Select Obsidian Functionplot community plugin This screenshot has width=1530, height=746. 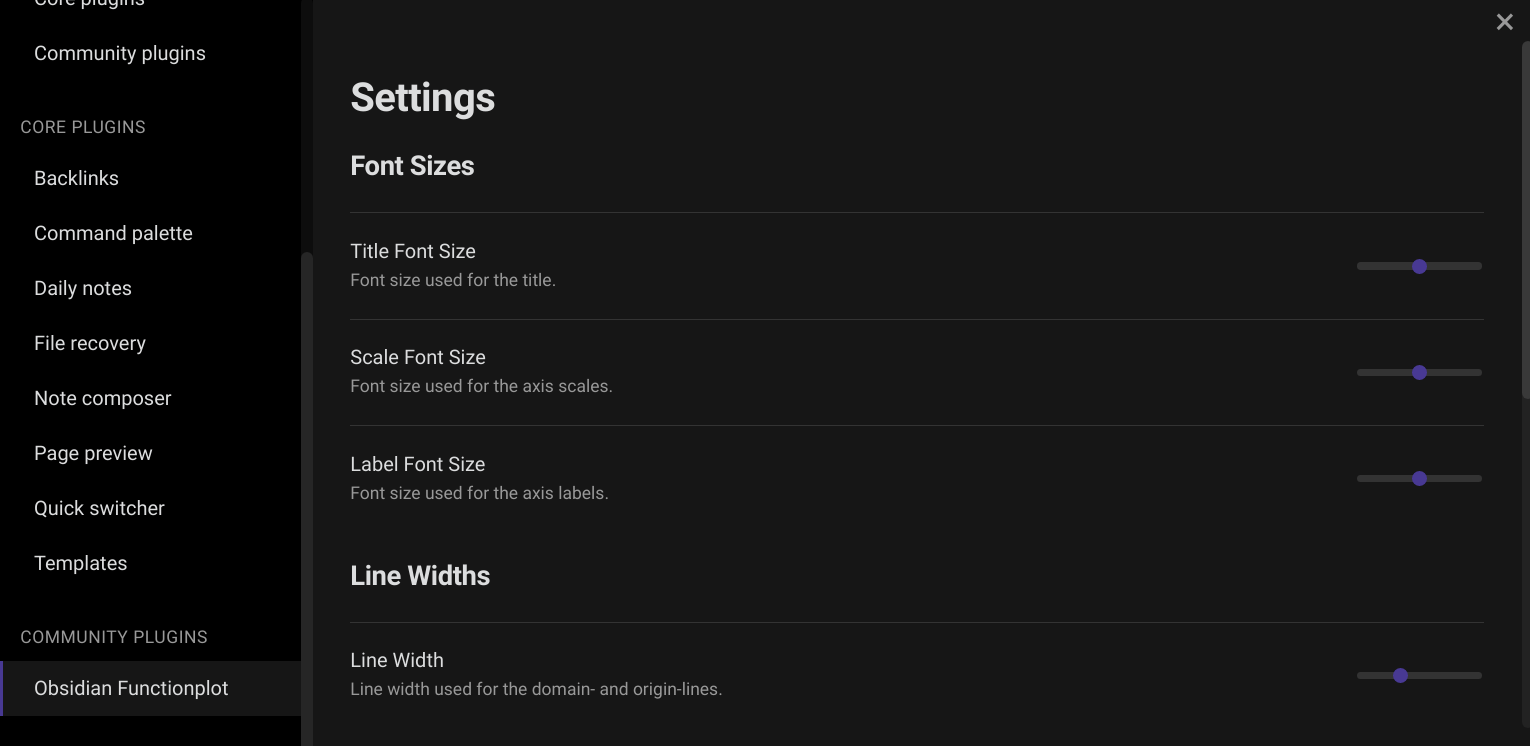(131, 688)
